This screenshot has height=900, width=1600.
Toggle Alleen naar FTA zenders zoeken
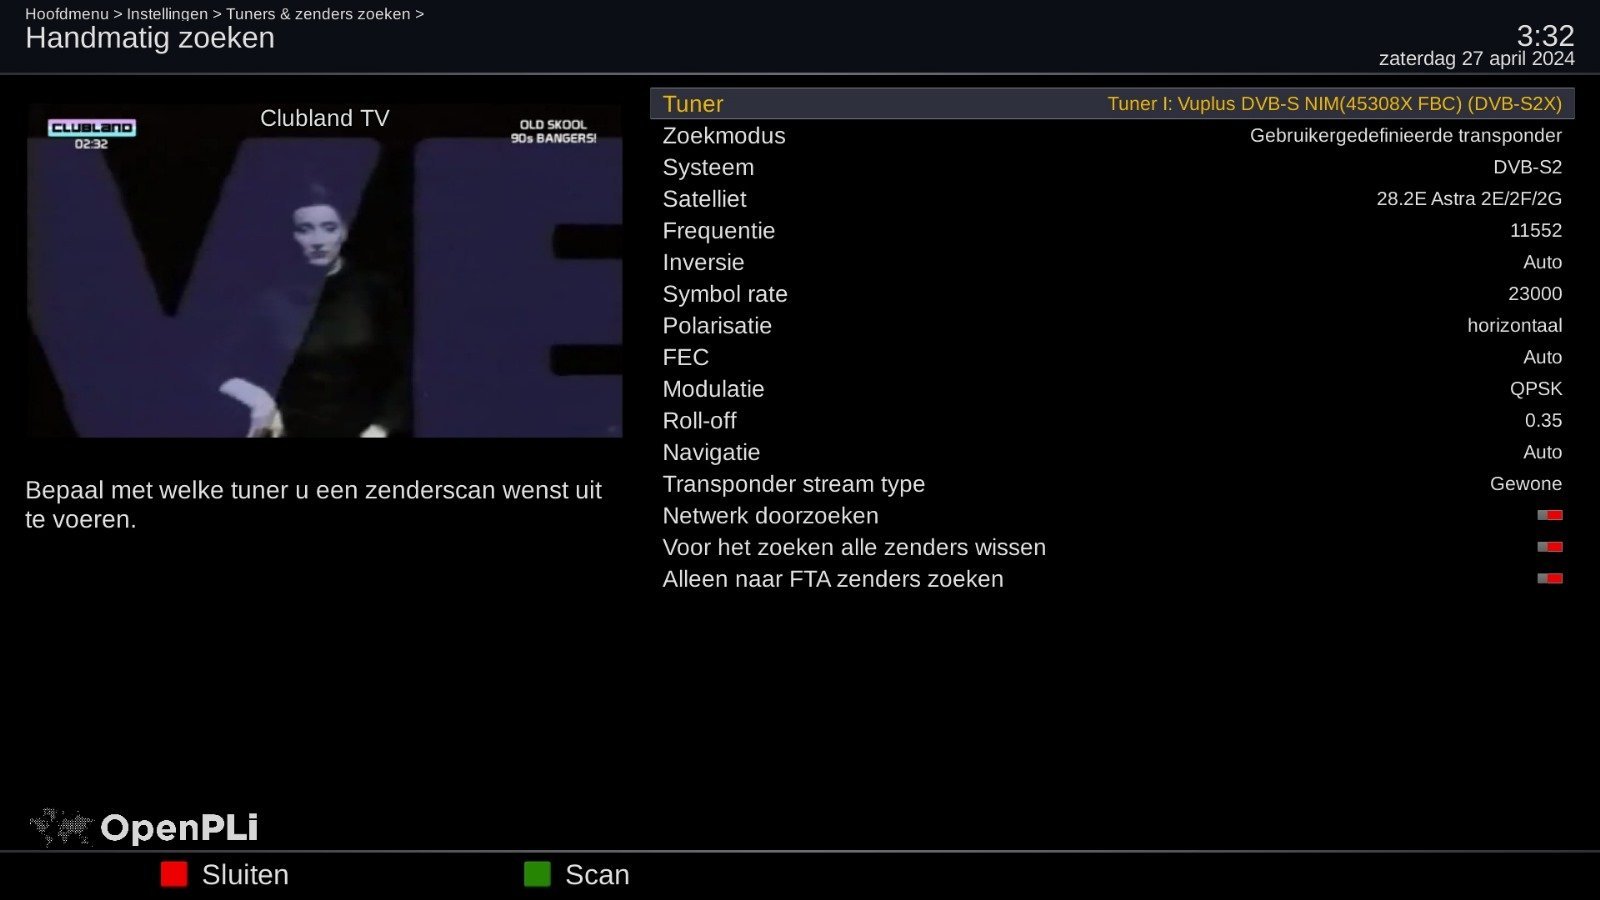coord(1550,579)
